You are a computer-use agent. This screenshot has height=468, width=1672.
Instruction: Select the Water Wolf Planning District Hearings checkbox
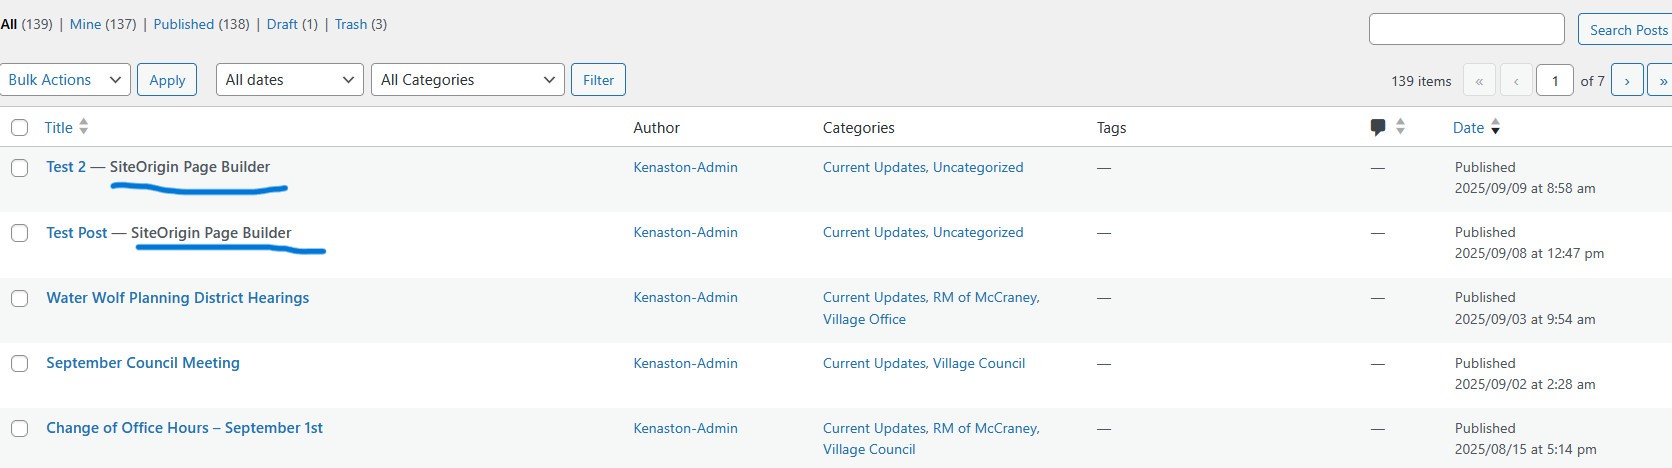(x=20, y=298)
